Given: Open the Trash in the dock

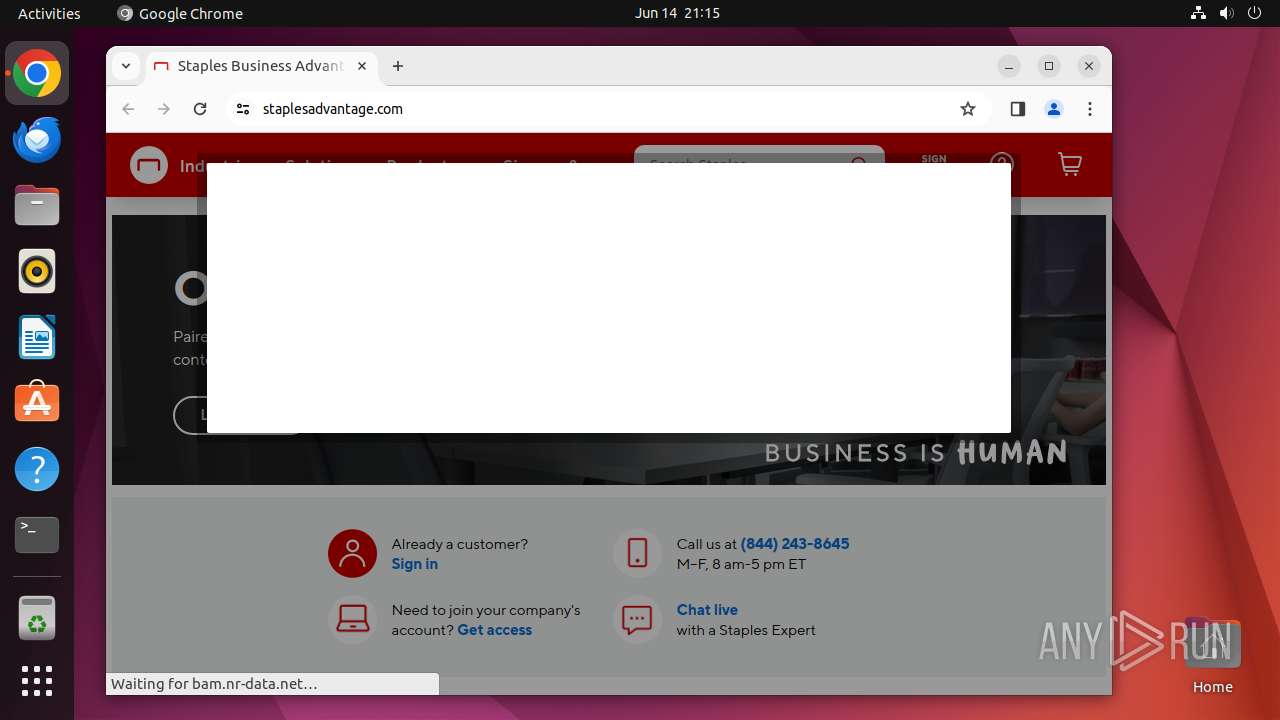Looking at the screenshot, I should click(x=37, y=618).
